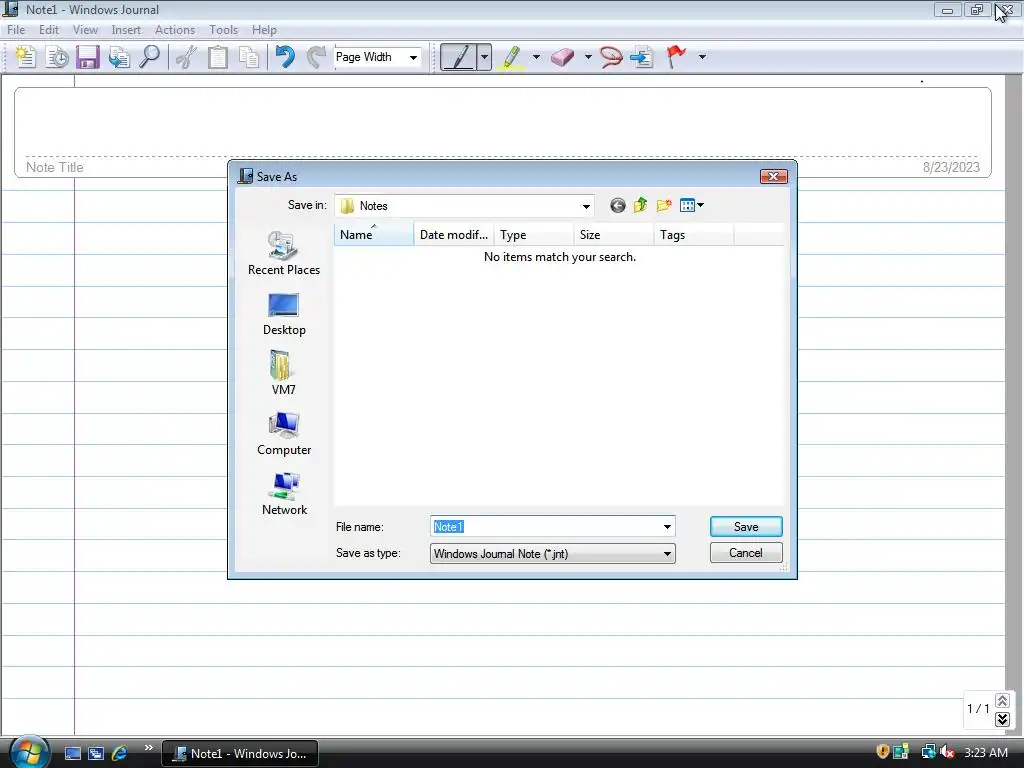Click the New Note toolbar icon

click(x=25, y=57)
